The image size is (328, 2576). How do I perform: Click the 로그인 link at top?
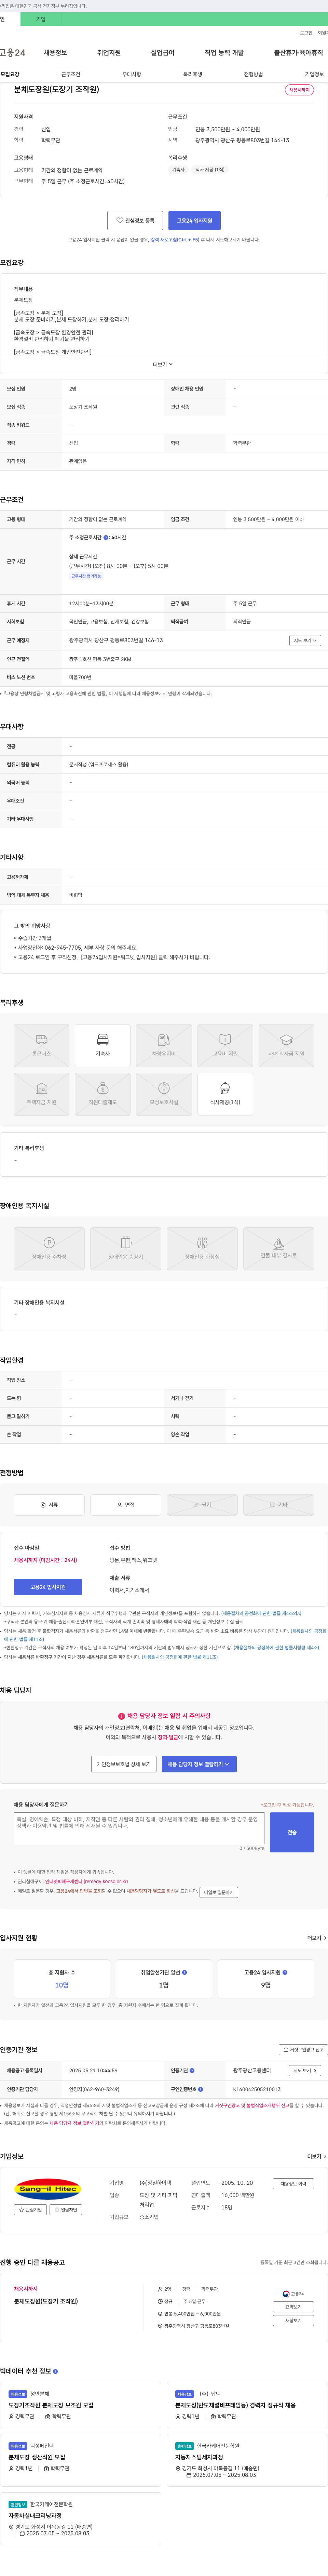[306, 33]
